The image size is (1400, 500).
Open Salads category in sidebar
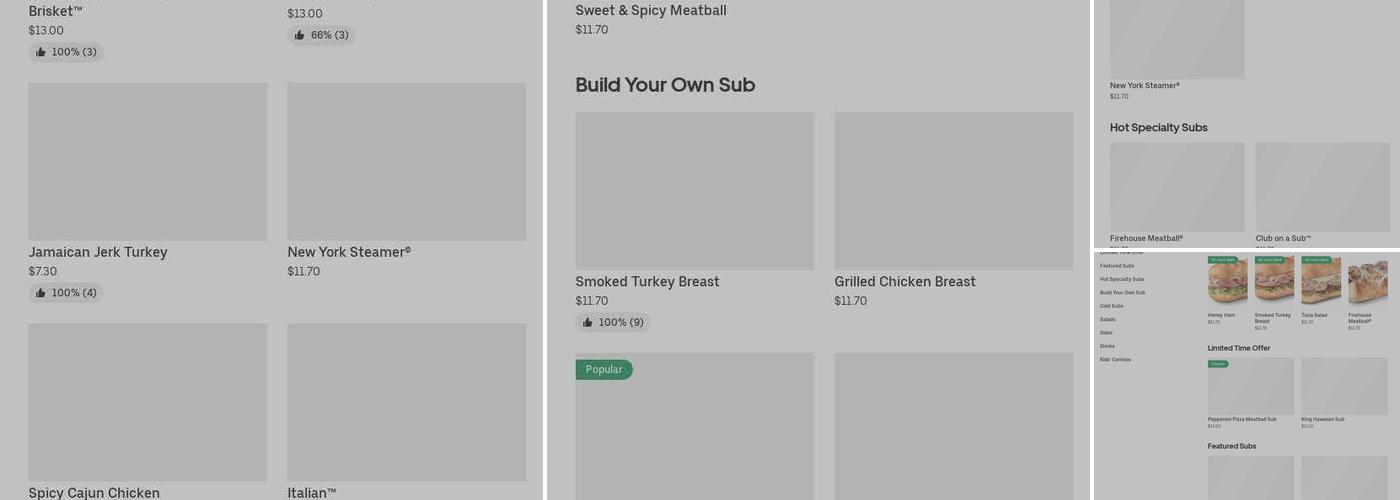tap(1108, 320)
